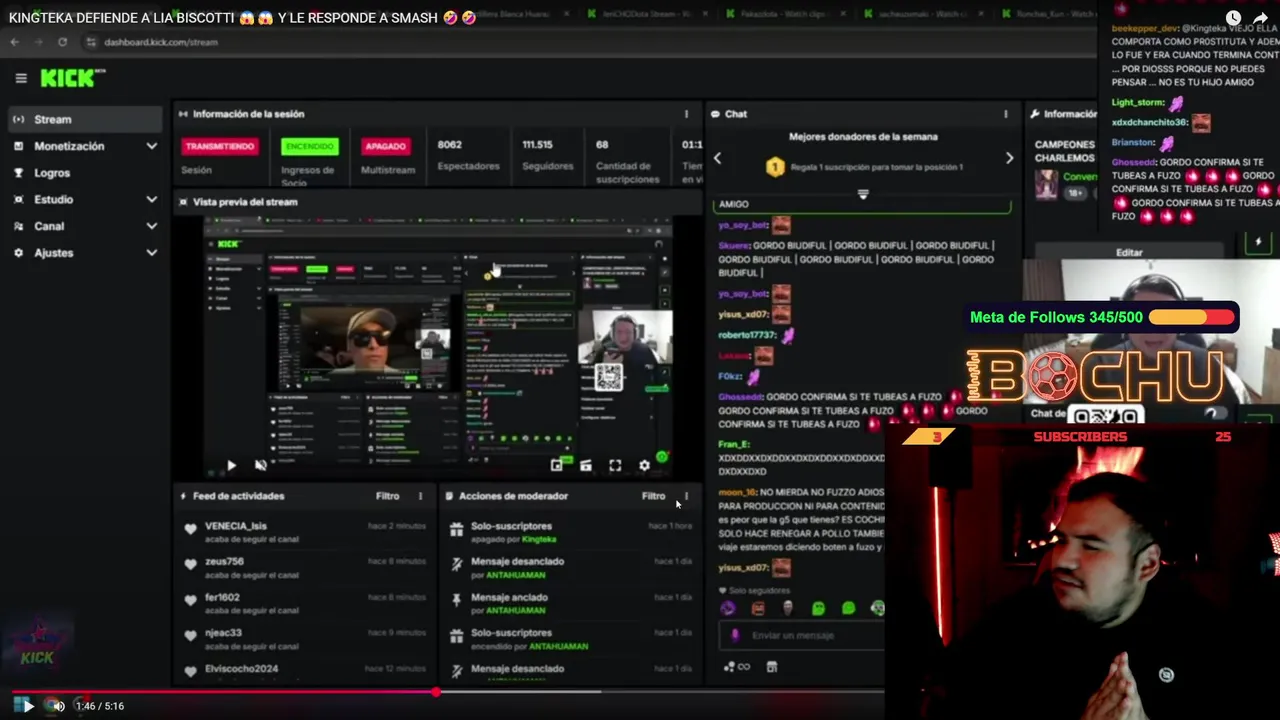Open stream preview settings gear

point(644,465)
